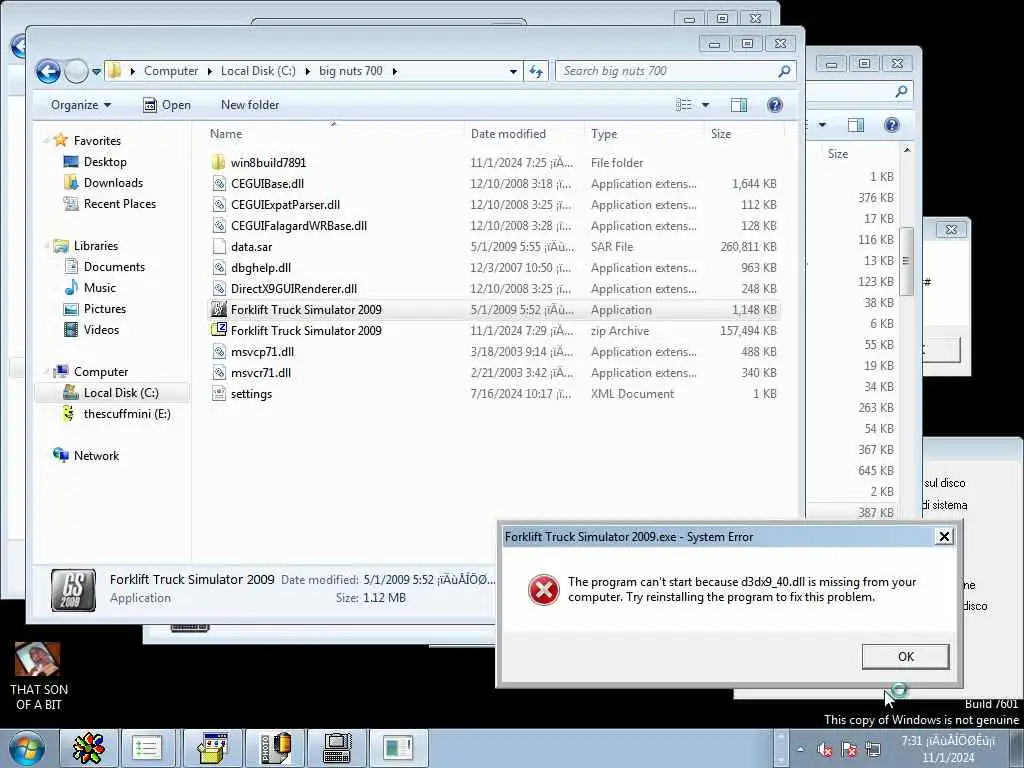Close the System Error dialog with X

(x=944, y=537)
